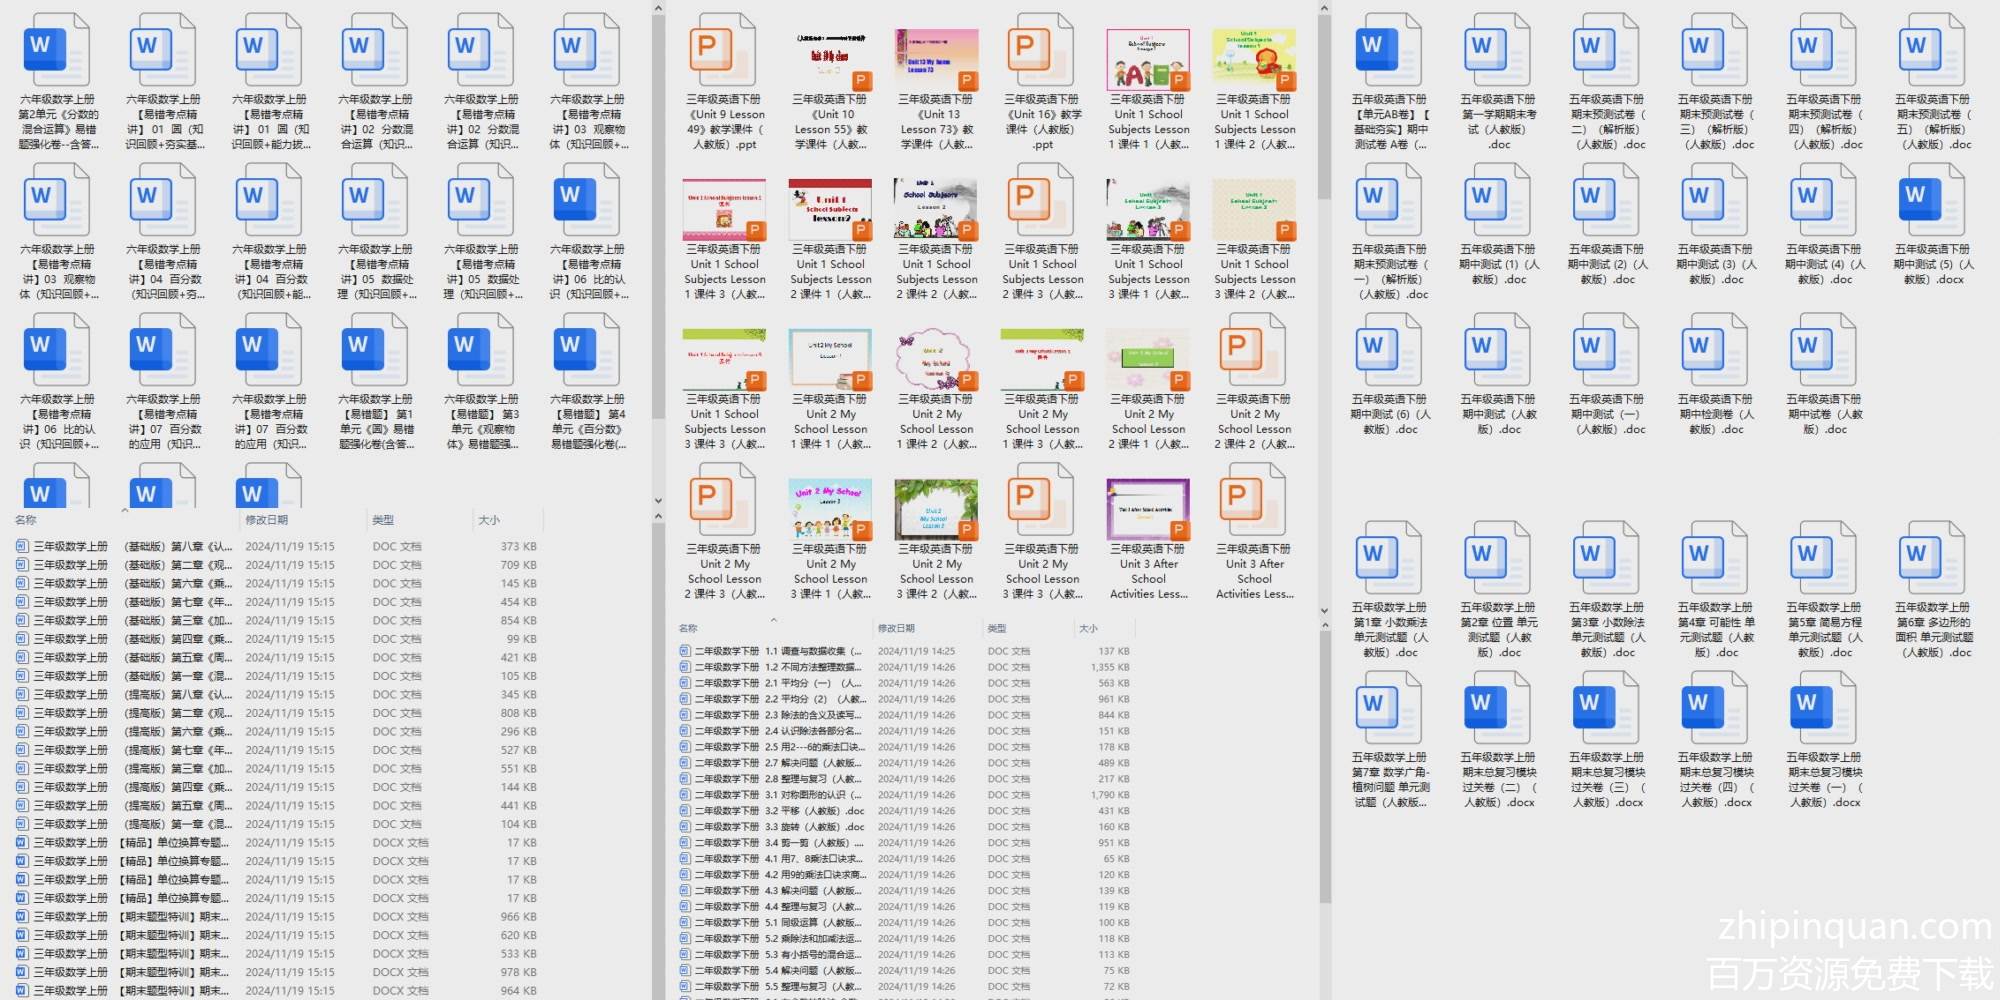Open Word icon for 01 圆 知识回顾+能力拔高
2000x1000 pixels.
point(268,50)
